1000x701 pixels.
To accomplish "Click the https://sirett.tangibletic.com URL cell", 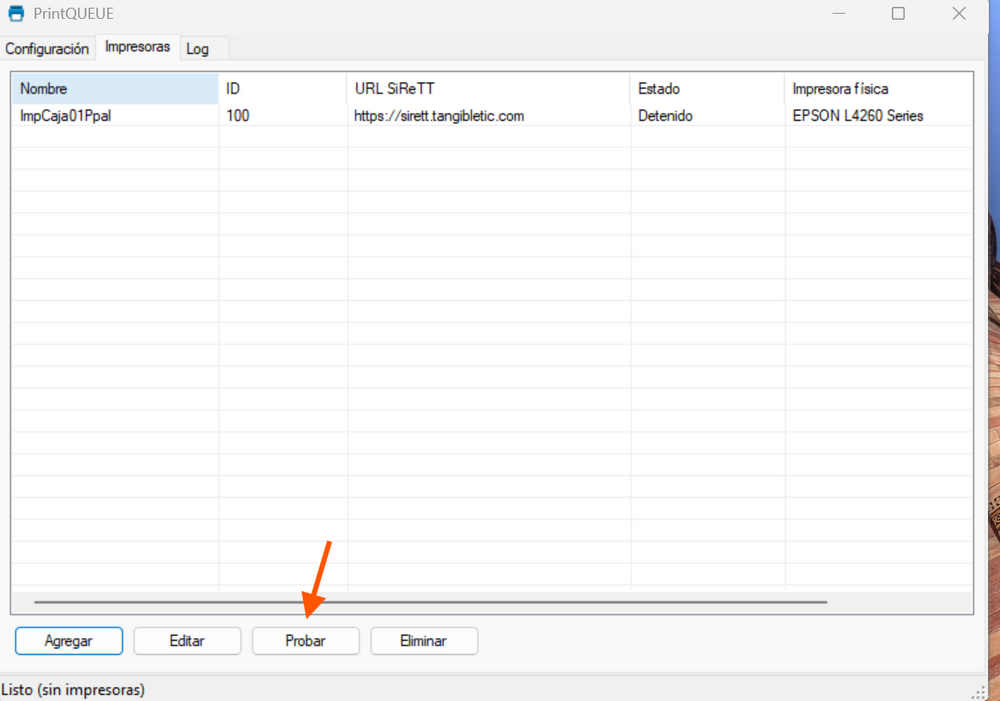I will pyautogui.click(x=439, y=115).
